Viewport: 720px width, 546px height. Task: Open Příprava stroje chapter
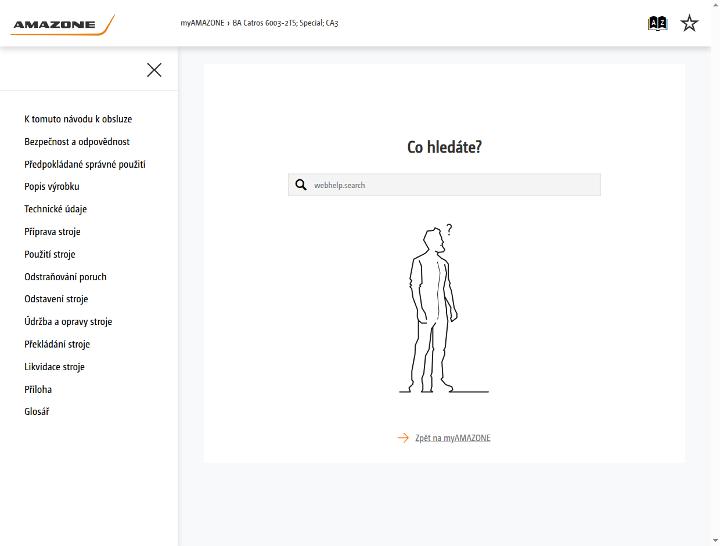tap(52, 232)
